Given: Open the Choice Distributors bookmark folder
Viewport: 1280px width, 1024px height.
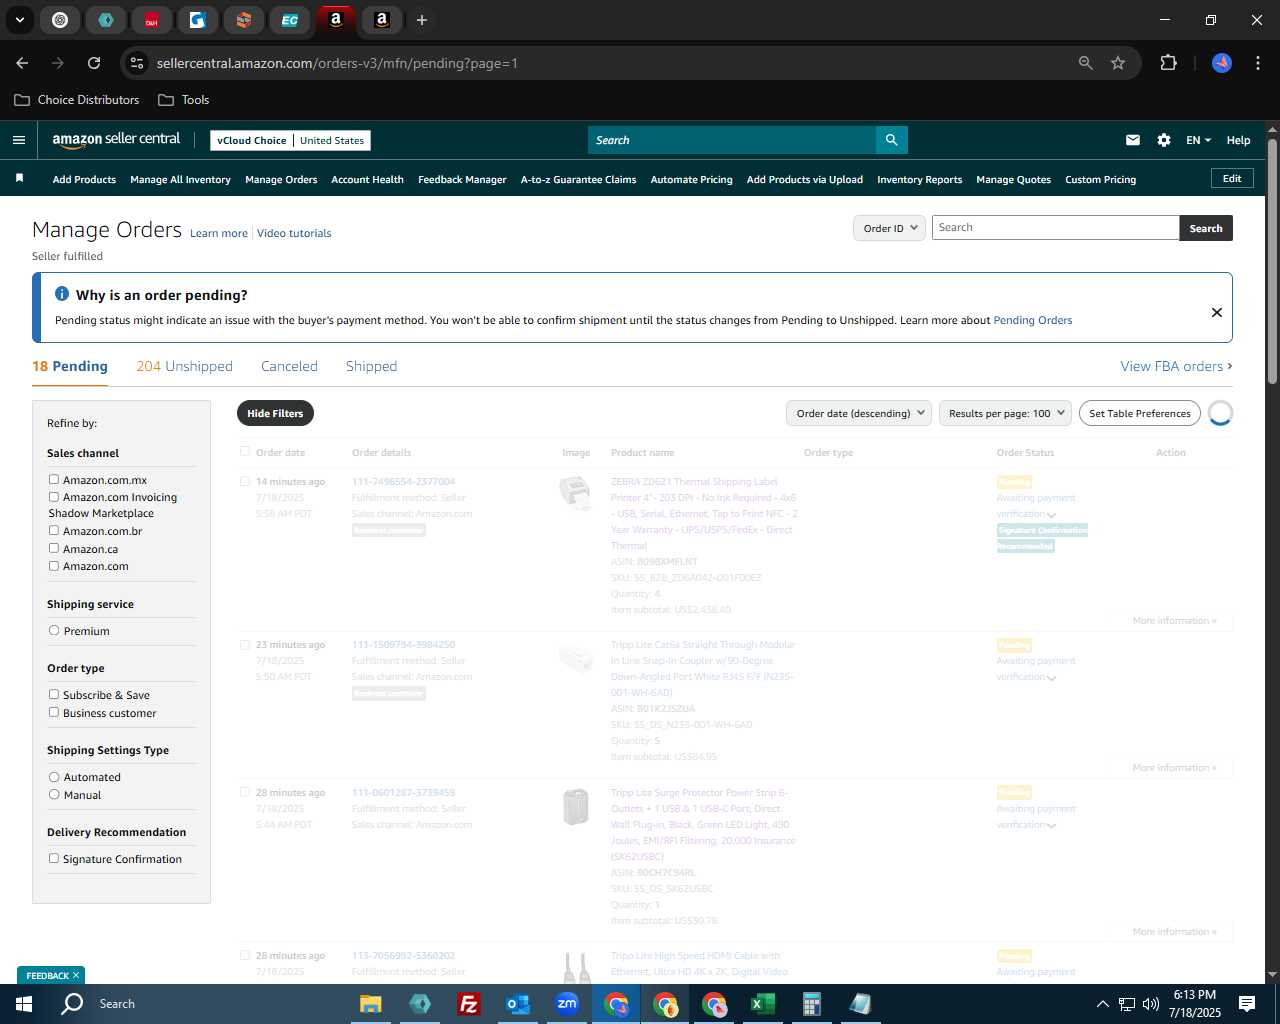Looking at the screenshot, I should pyautogui.click(x=77, y=100).
